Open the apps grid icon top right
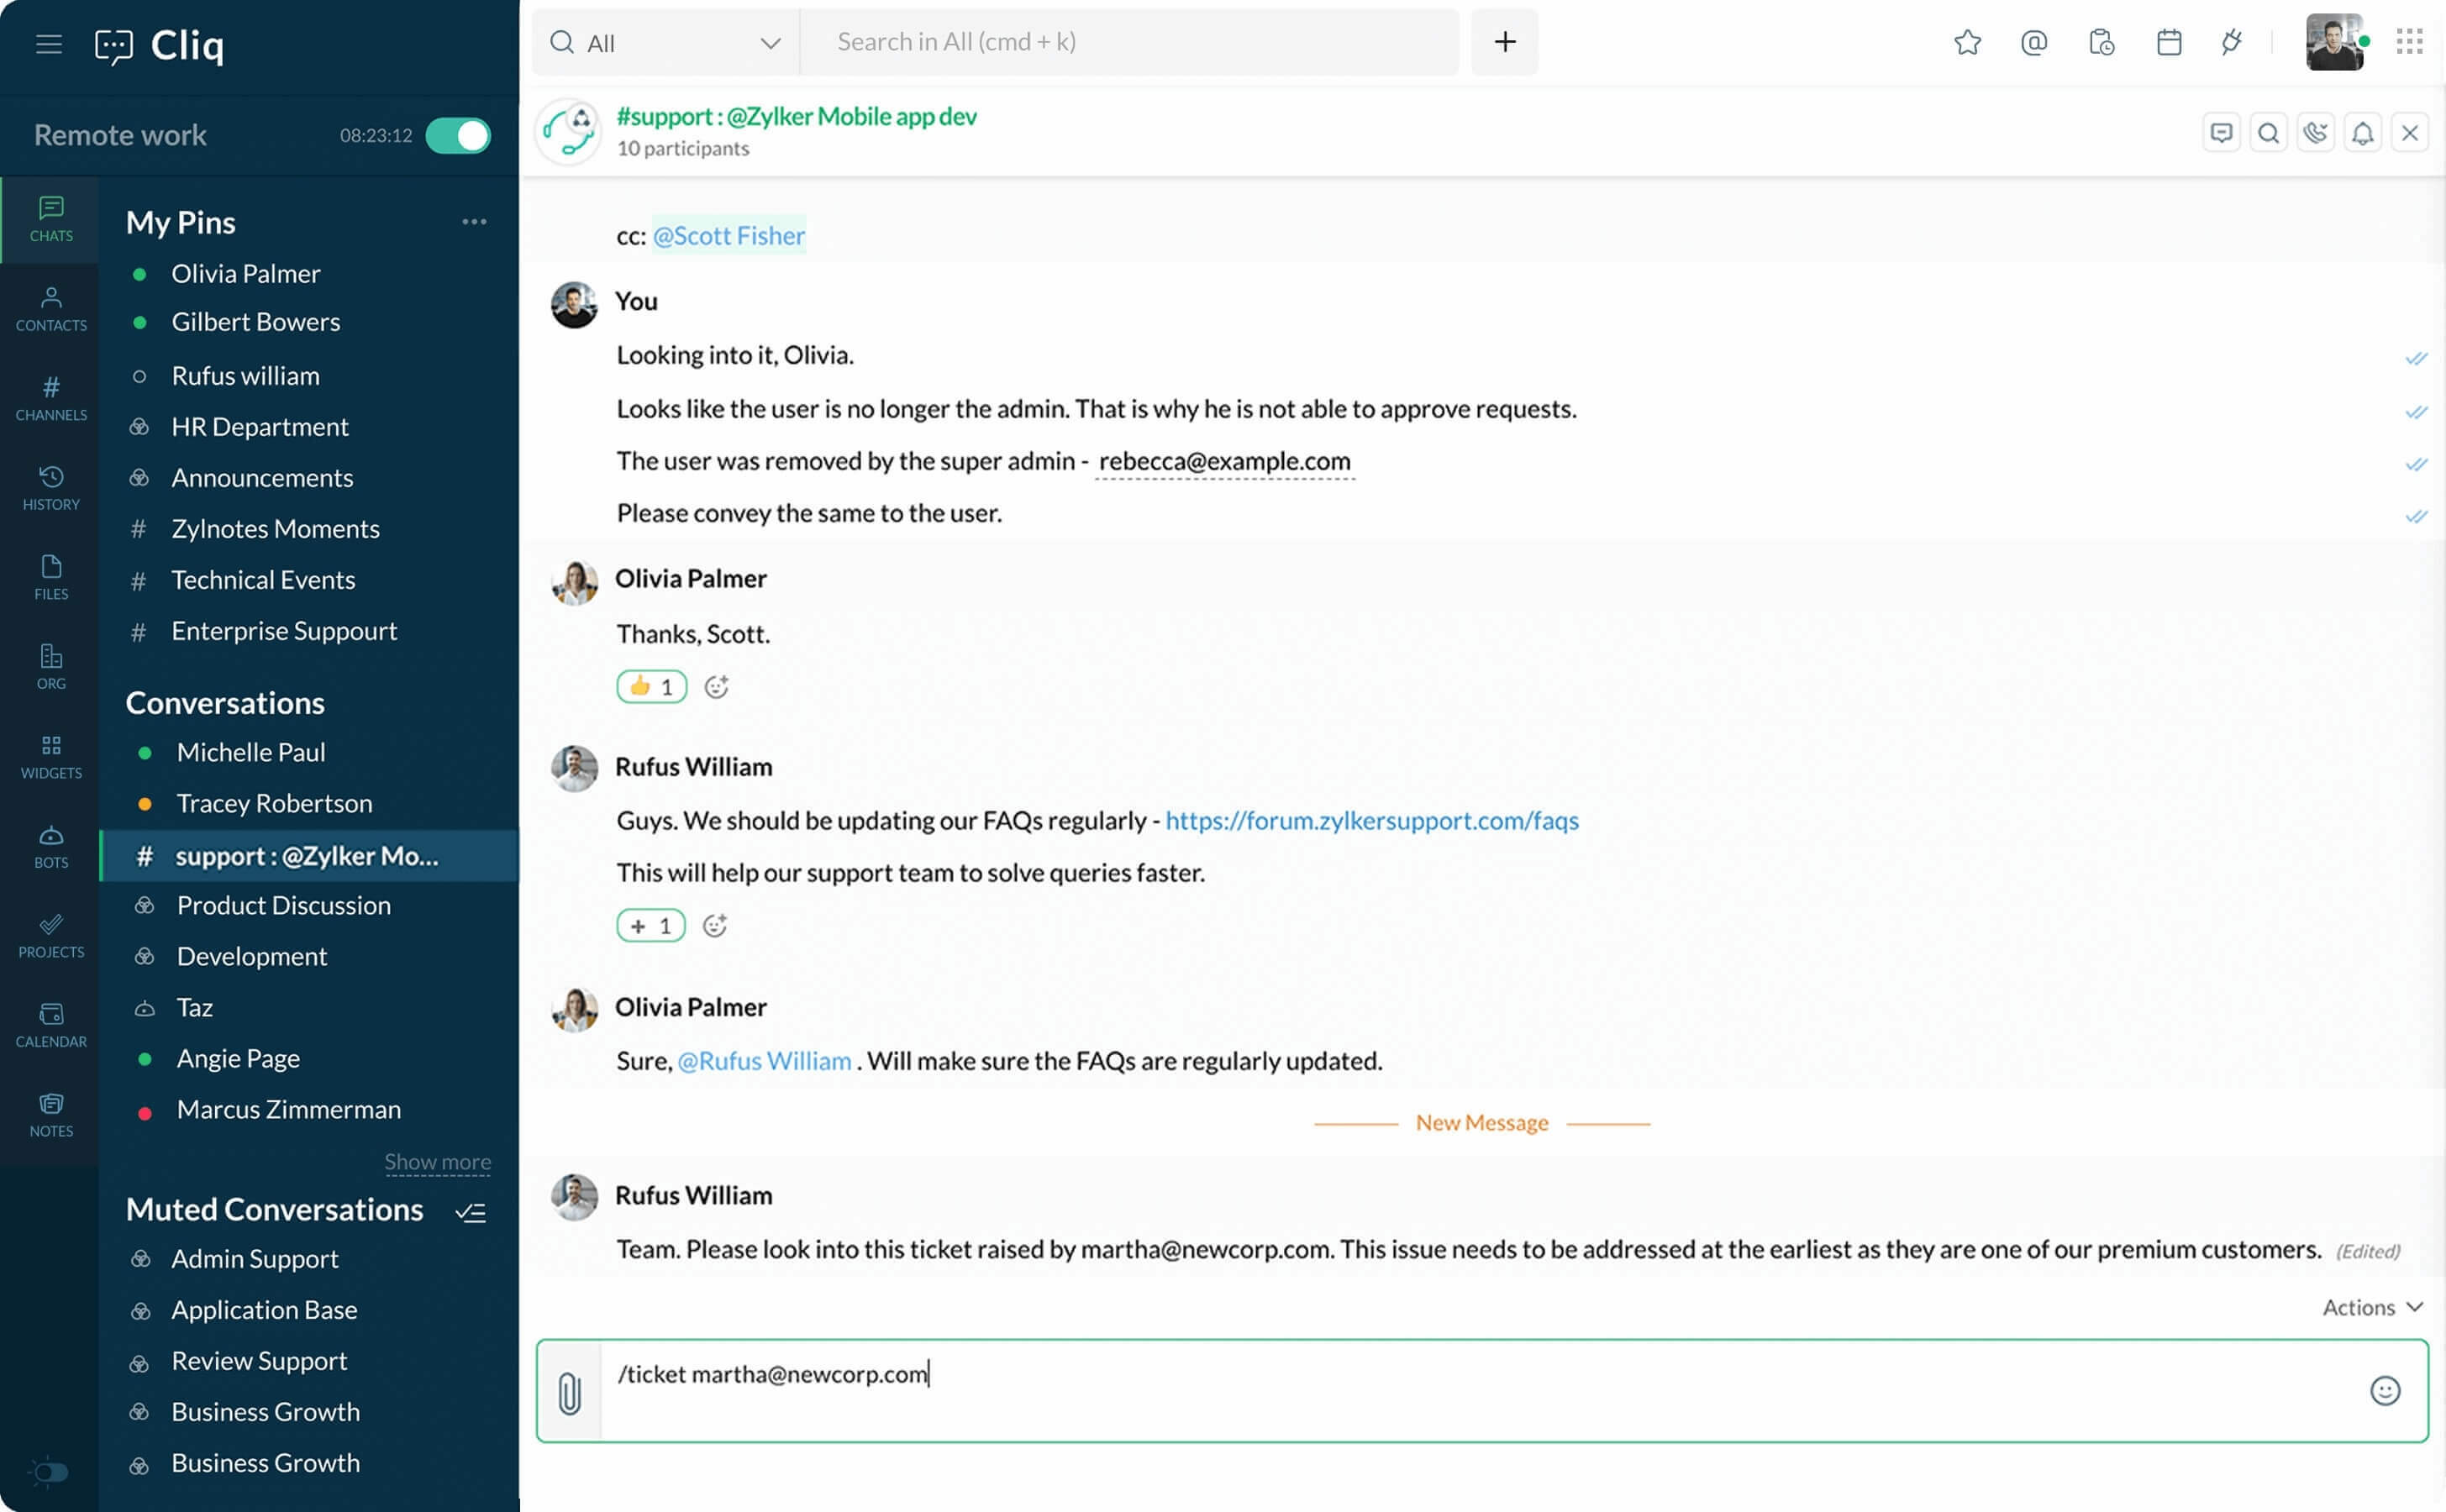The height and width of the screenshot is (1512, 2446). [2409, 42]
